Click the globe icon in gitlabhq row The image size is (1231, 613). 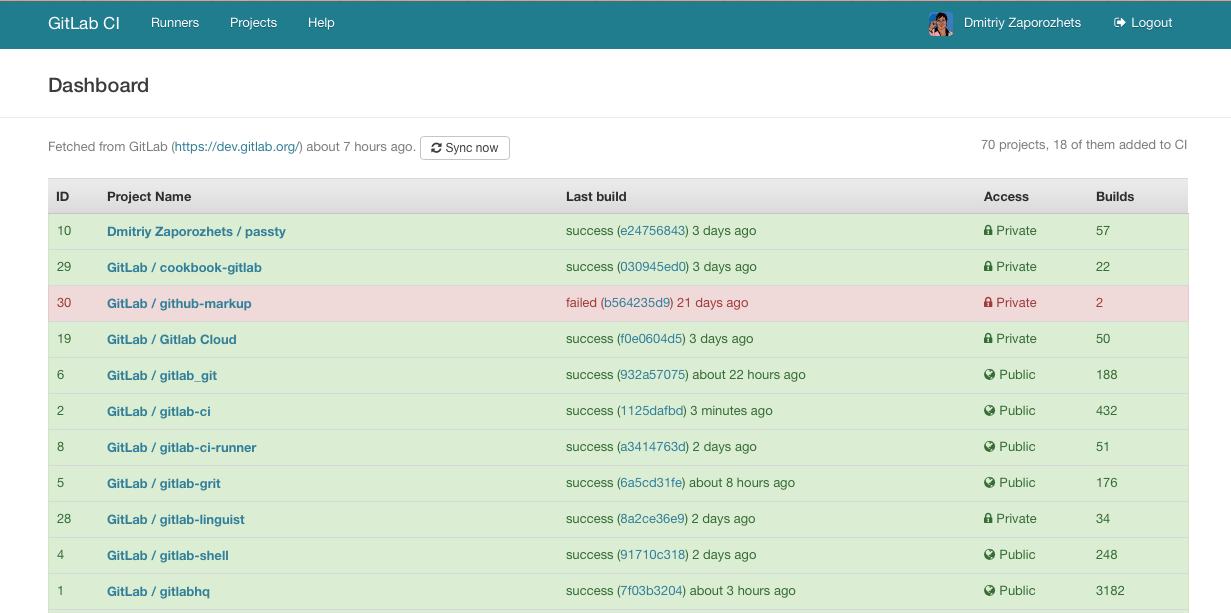pyautogui.click(x=989, y=591)
